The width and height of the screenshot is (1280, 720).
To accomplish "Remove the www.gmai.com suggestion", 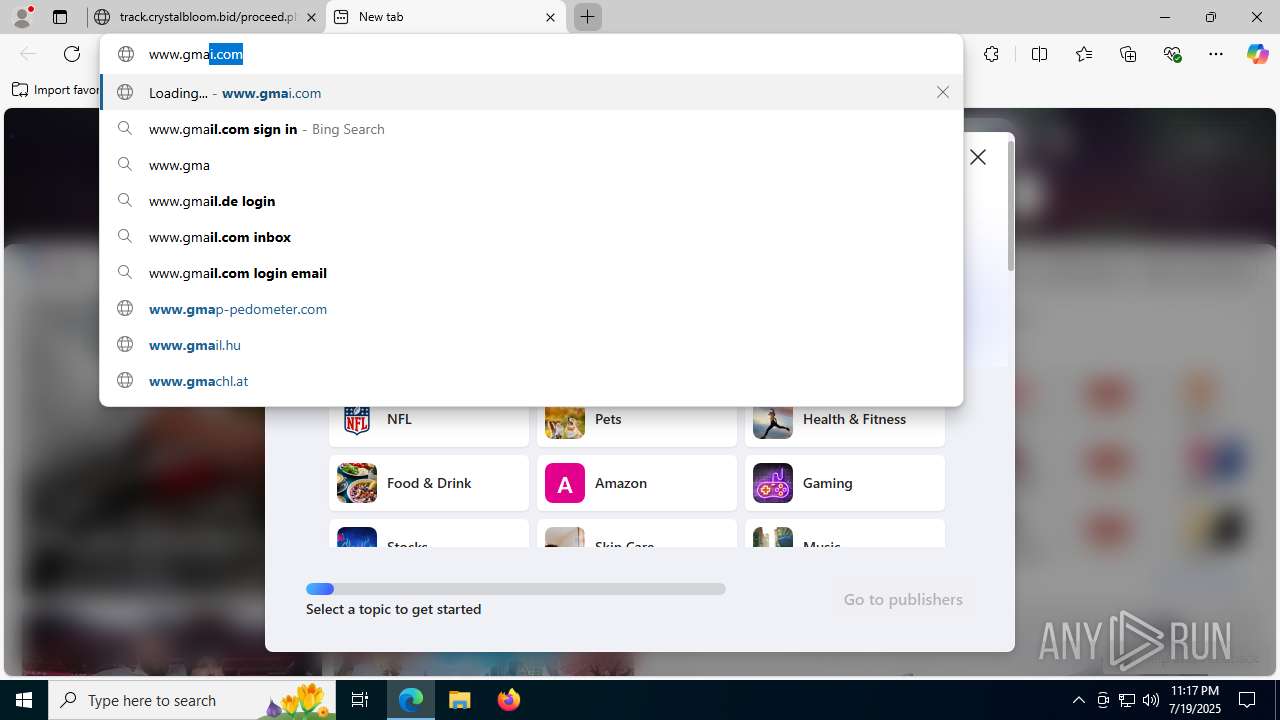I will 943,92.
